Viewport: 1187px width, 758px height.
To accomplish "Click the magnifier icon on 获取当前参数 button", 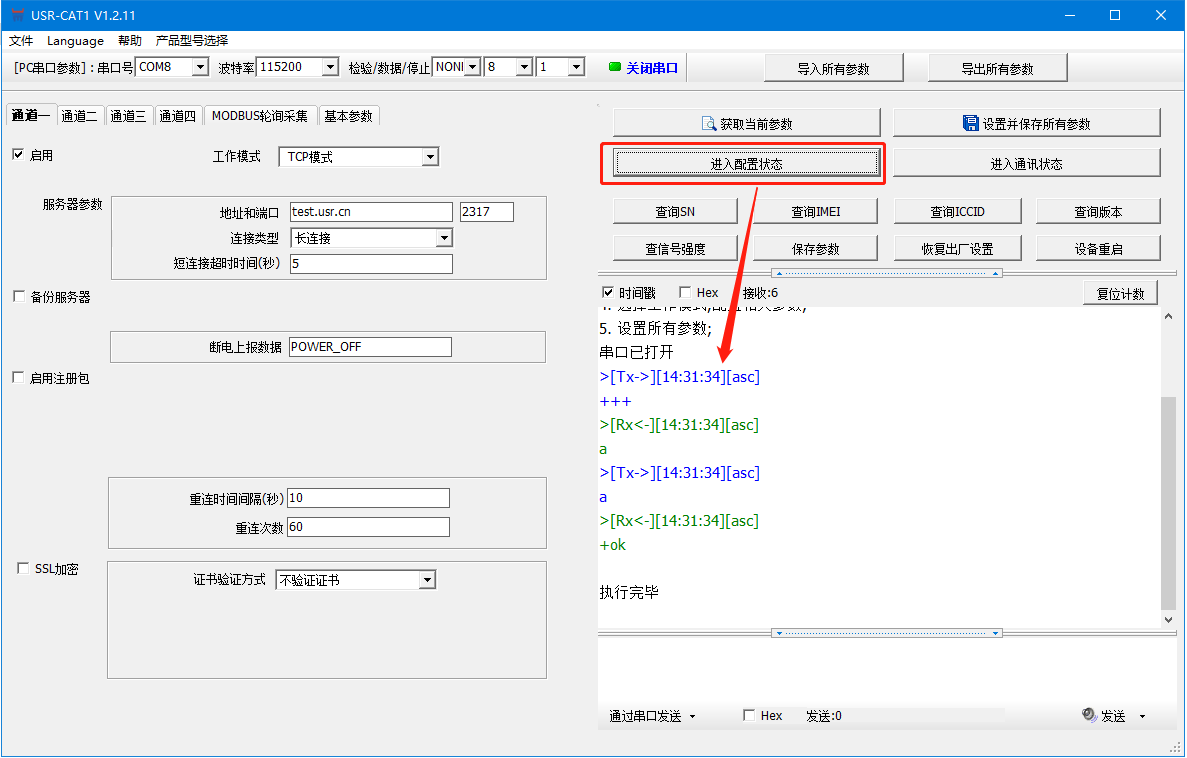I will point(709,123).
